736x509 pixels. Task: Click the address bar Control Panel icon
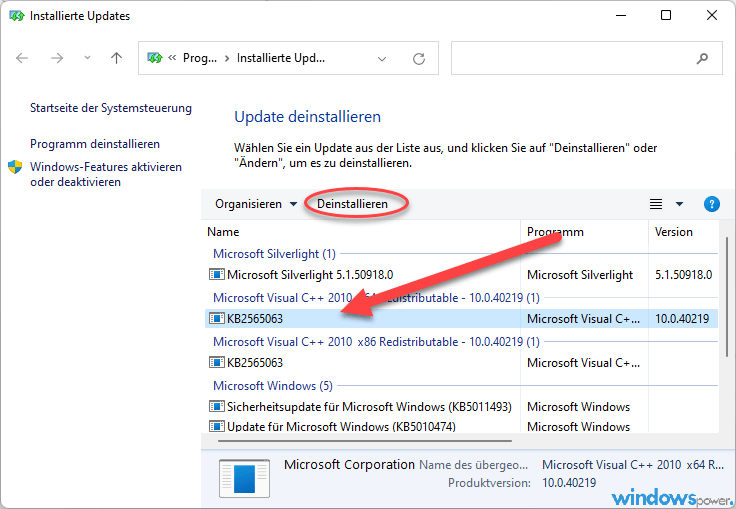(154, 58)
